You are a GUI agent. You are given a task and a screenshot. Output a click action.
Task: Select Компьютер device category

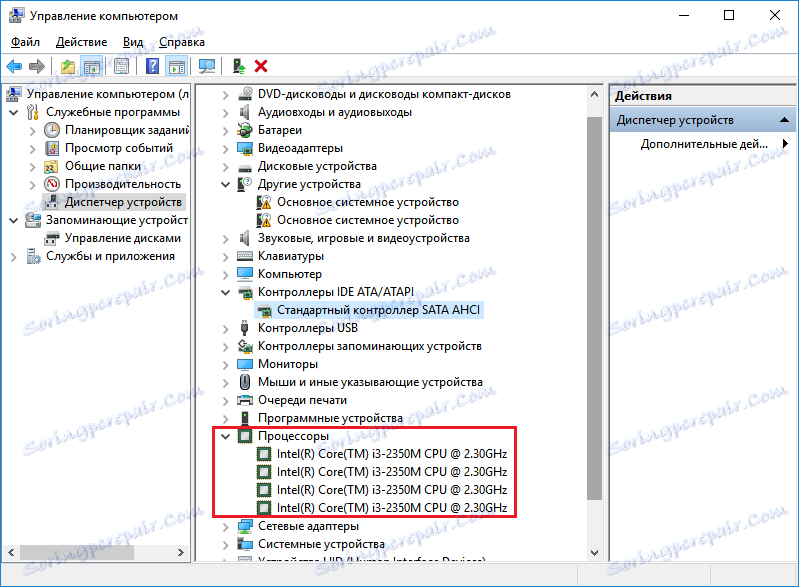pyautogui.click(x=289, y=274)
